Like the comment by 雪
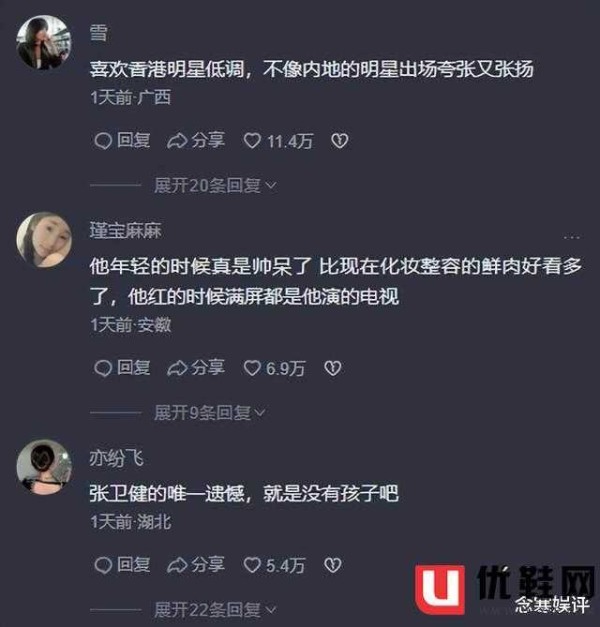This screenshot has height=627, width=600. (x=278, y=141)
